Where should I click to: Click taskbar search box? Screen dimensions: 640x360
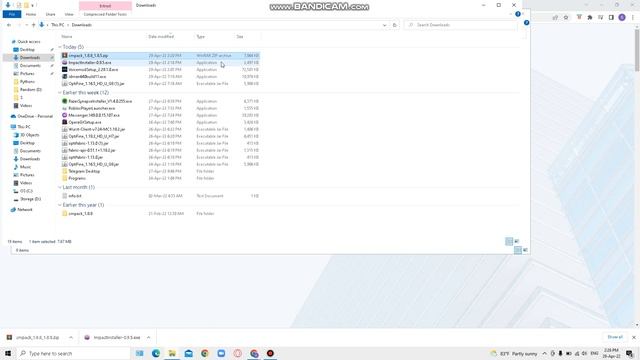73,353
